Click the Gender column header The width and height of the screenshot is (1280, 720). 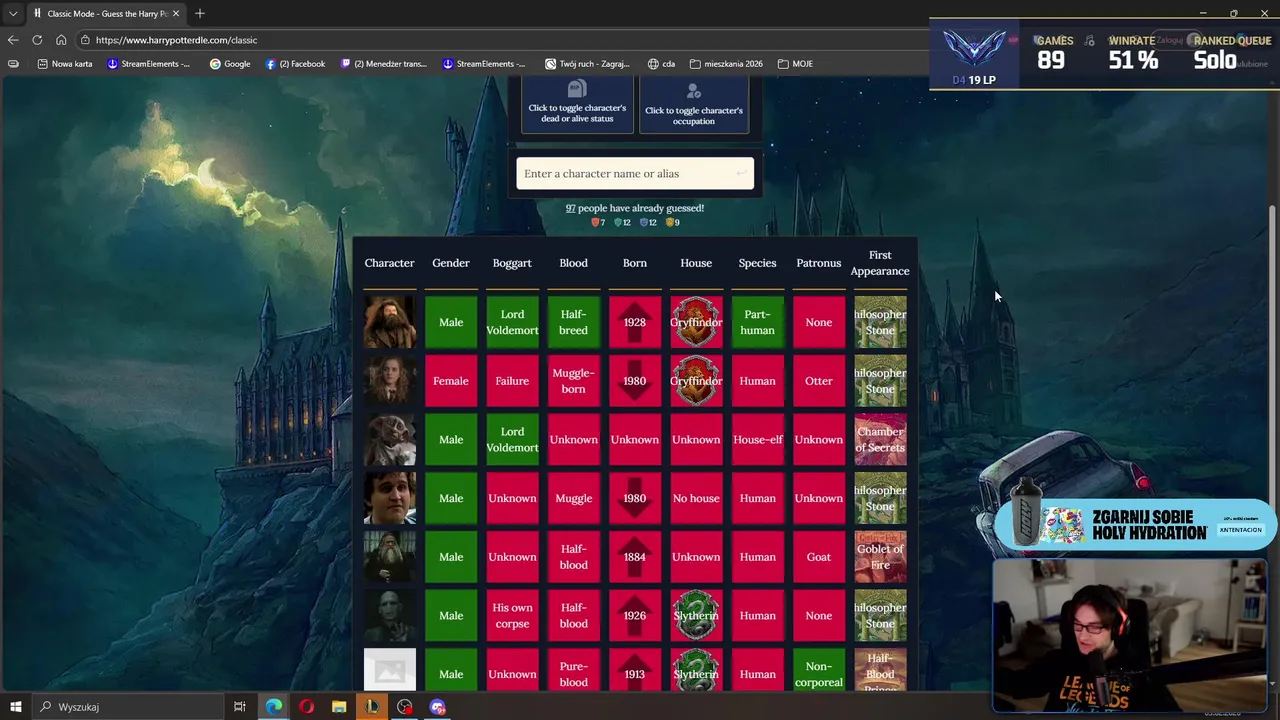[451, 263]
